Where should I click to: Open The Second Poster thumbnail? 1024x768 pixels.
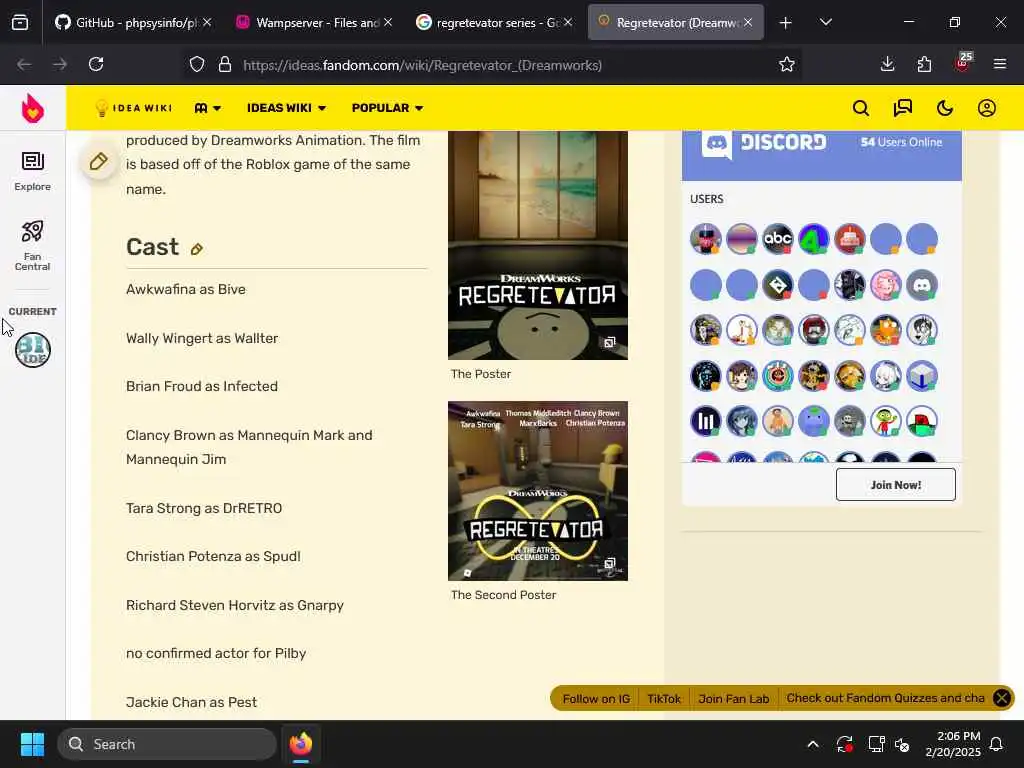pyautogui.click(x=537, y=490)
